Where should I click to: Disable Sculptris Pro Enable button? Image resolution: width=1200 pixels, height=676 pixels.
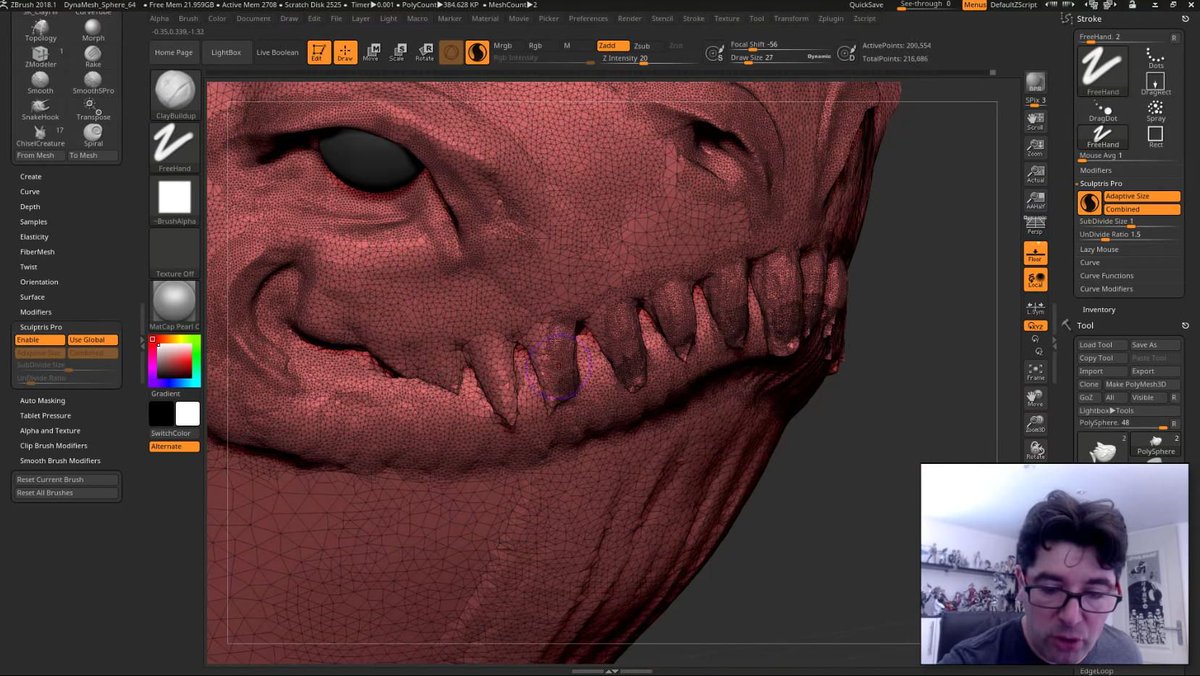coord(40,340)
